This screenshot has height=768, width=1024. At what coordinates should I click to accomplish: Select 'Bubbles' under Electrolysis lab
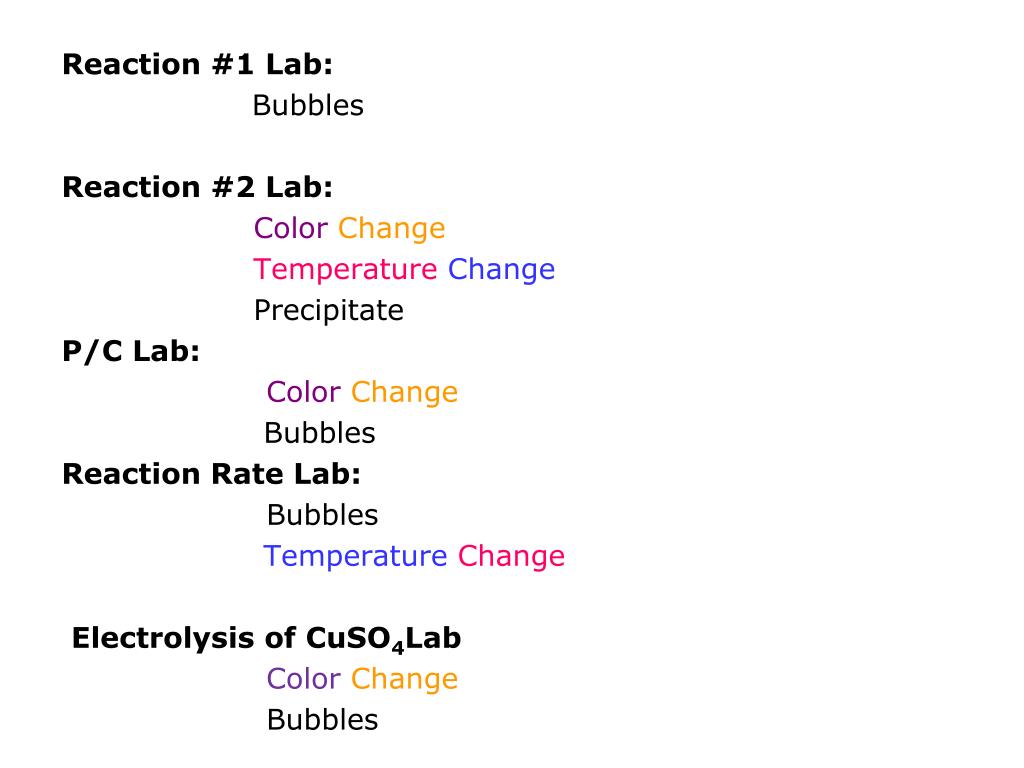[x=323, y=720]
